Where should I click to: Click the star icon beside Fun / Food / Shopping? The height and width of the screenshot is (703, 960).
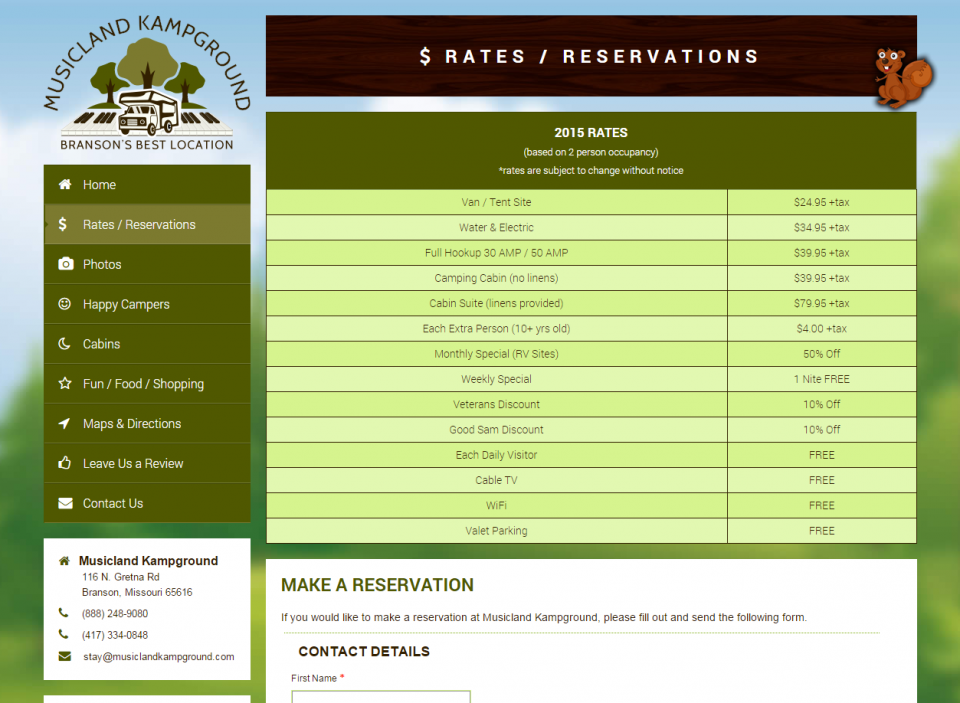64,383
